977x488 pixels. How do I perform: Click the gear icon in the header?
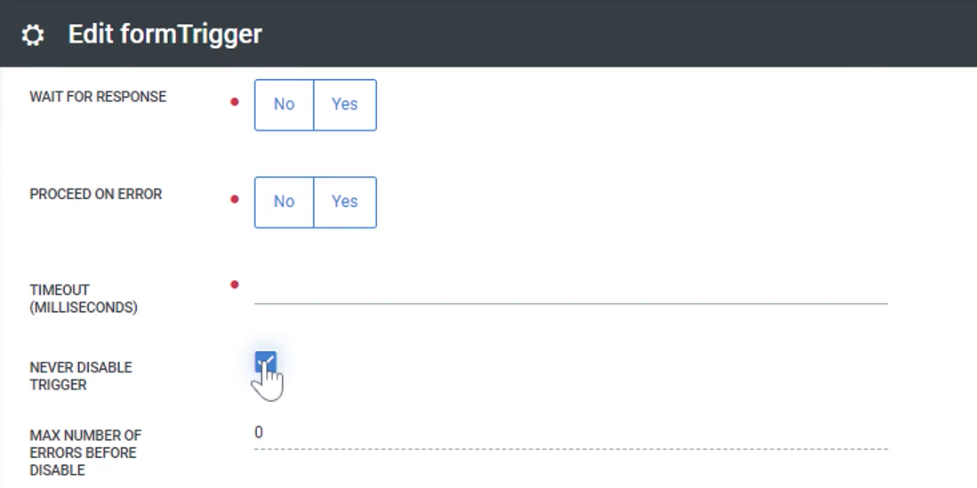point(33,35)
